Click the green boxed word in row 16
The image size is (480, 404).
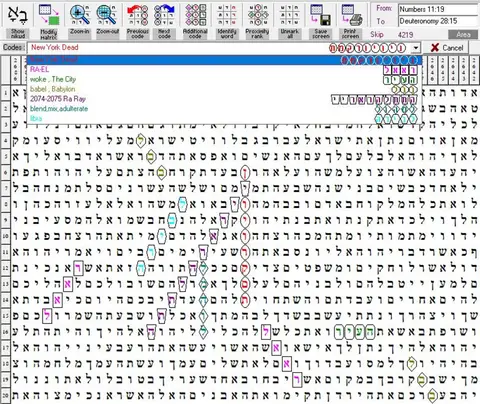pyautogui.click(x=355, y=331)
